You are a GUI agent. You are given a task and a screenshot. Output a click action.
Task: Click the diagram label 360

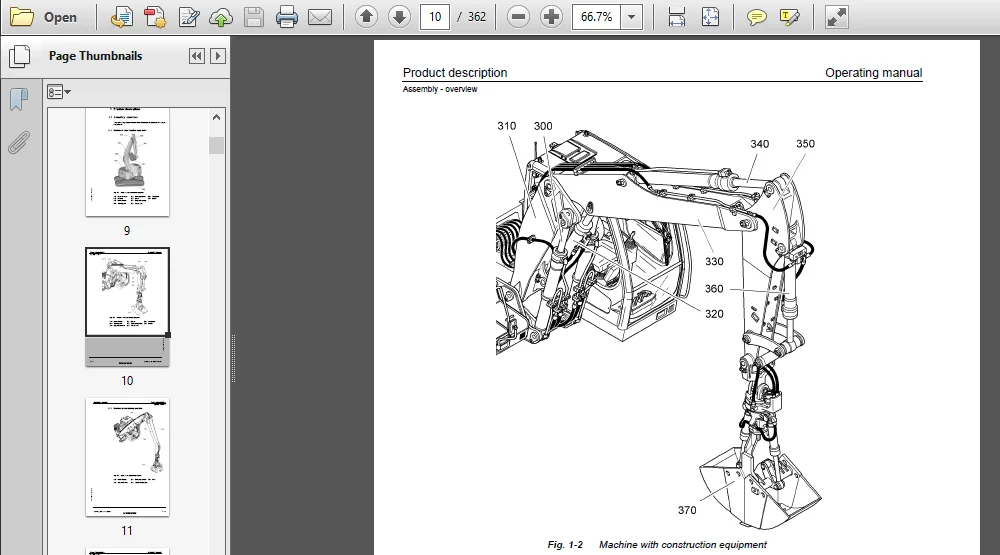click(714, 289)
